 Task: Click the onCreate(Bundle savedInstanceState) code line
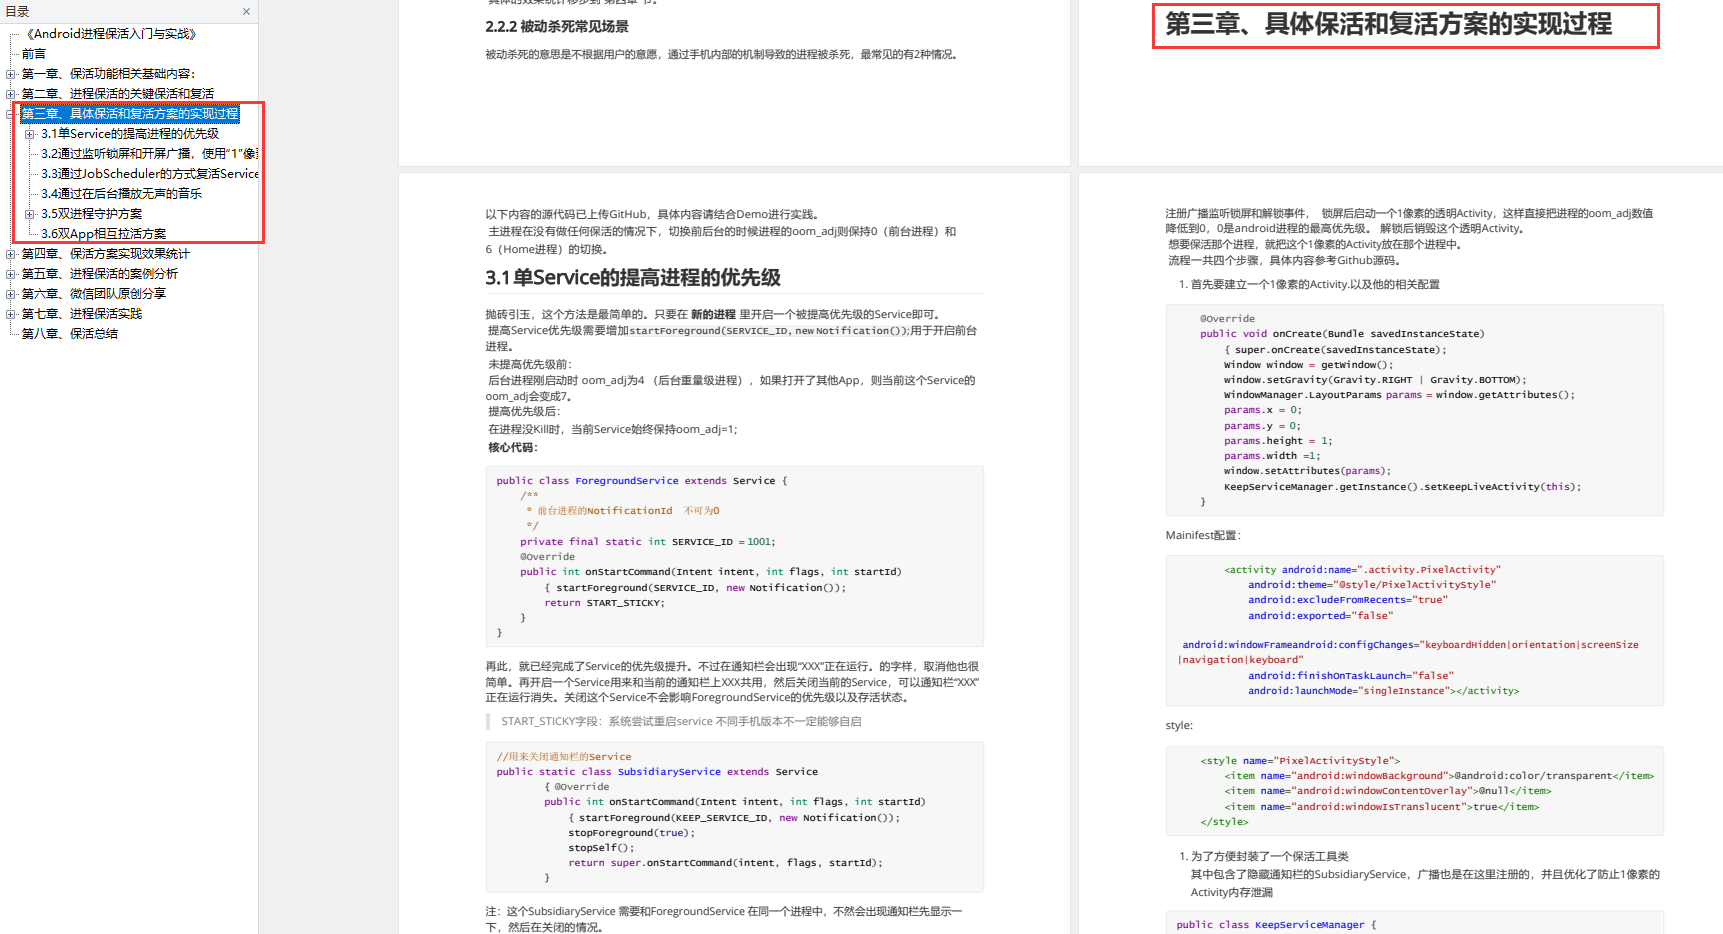tap(1342, 334)
